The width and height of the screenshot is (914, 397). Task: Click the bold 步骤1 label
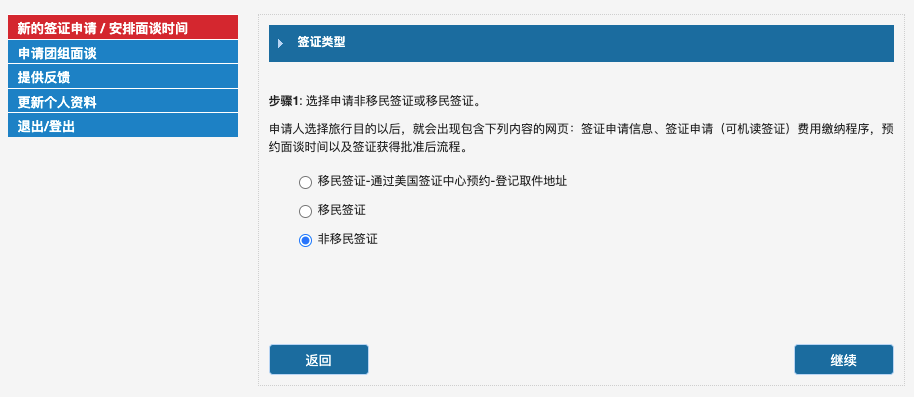286,101
